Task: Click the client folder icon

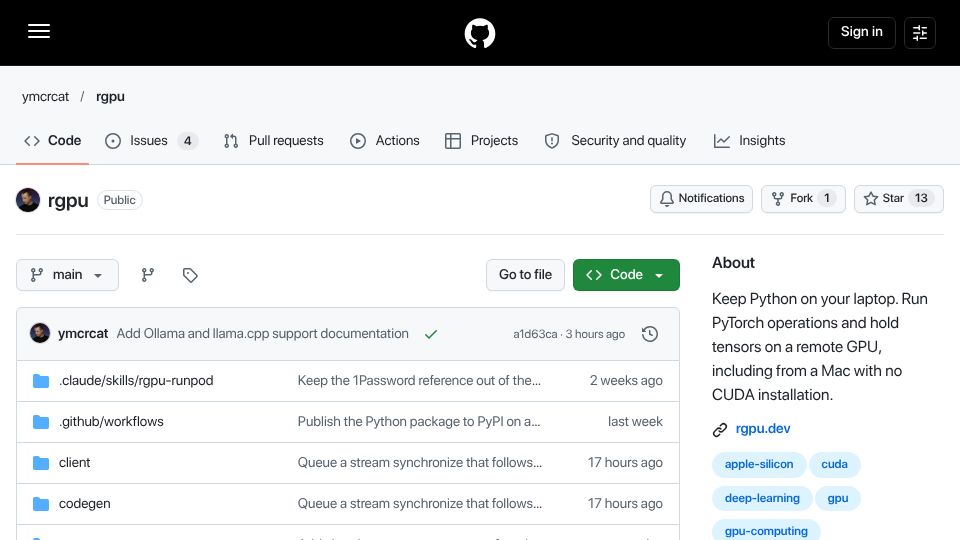Action: pos(41,463)
